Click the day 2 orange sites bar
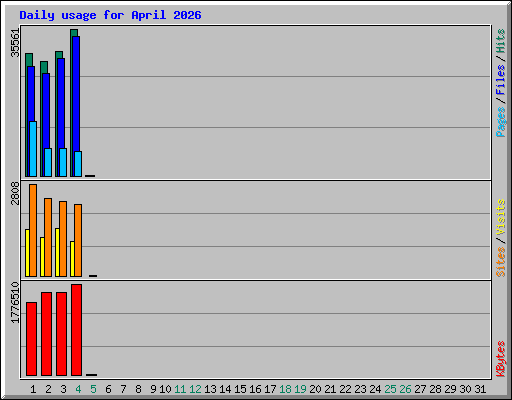The image size is (512, 400). click(x=48, y=237)
